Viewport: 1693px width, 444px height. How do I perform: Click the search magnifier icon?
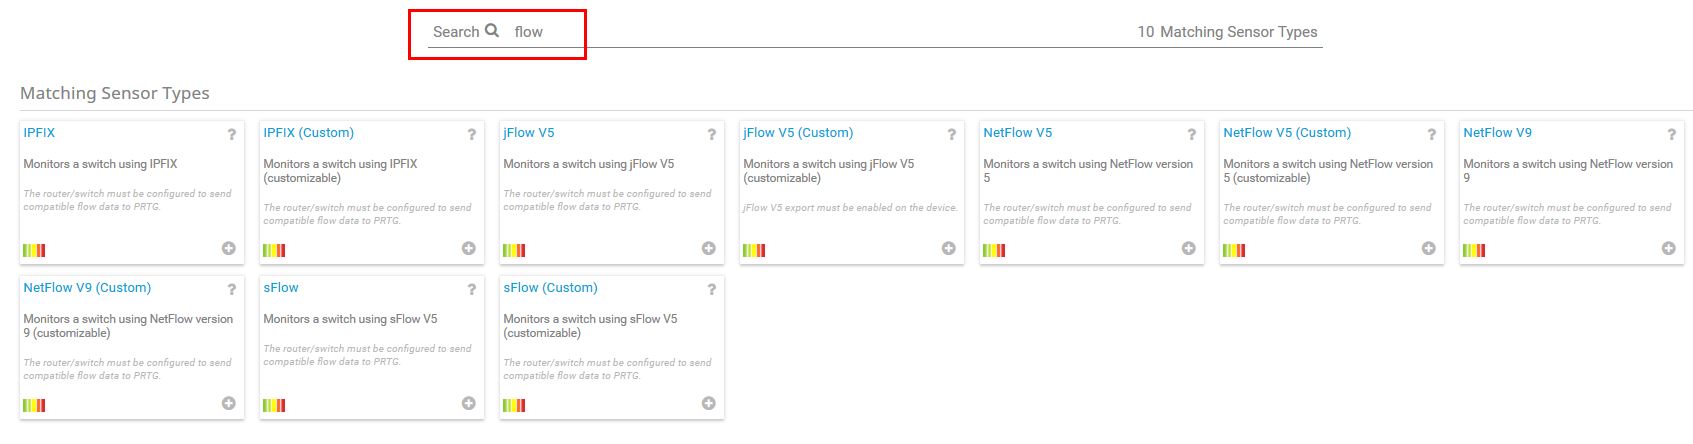pyautogui.click(x=491, y=31)
